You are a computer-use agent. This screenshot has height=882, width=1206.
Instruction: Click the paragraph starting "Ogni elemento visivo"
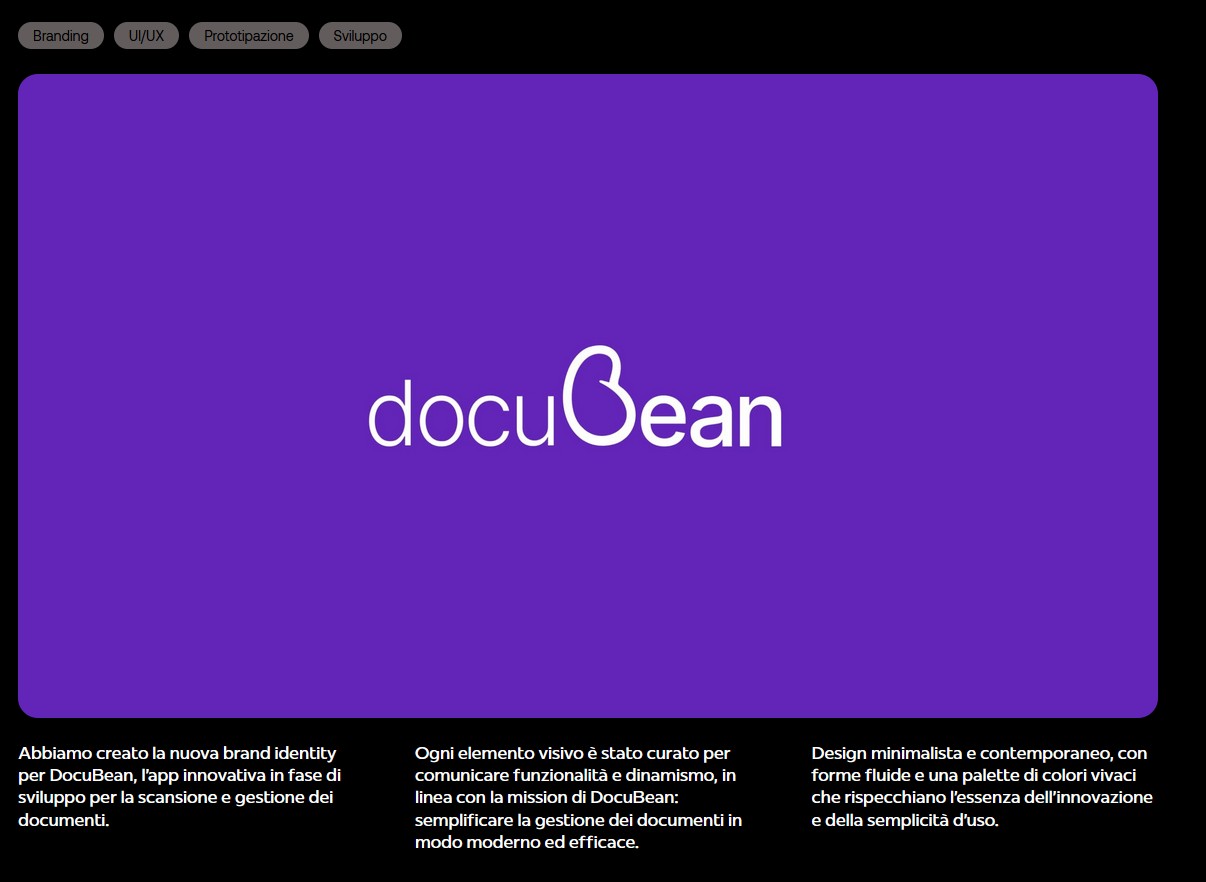(x=578, y=797)
